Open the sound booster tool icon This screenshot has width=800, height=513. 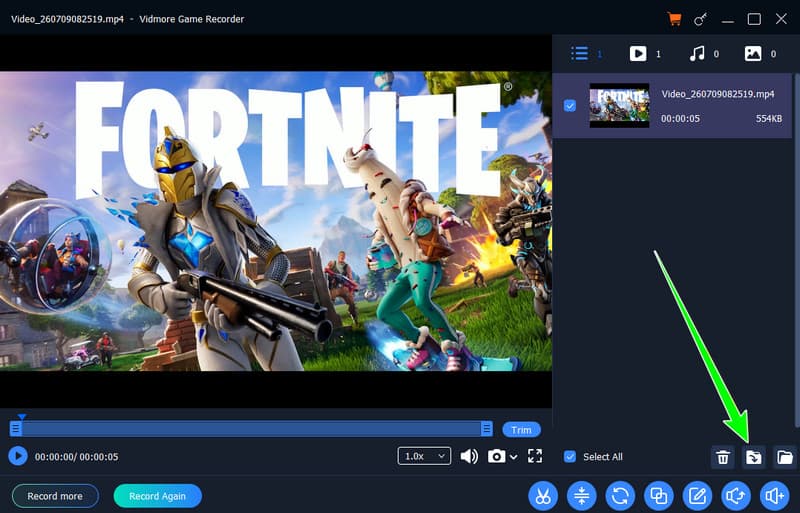coord(774,496)
